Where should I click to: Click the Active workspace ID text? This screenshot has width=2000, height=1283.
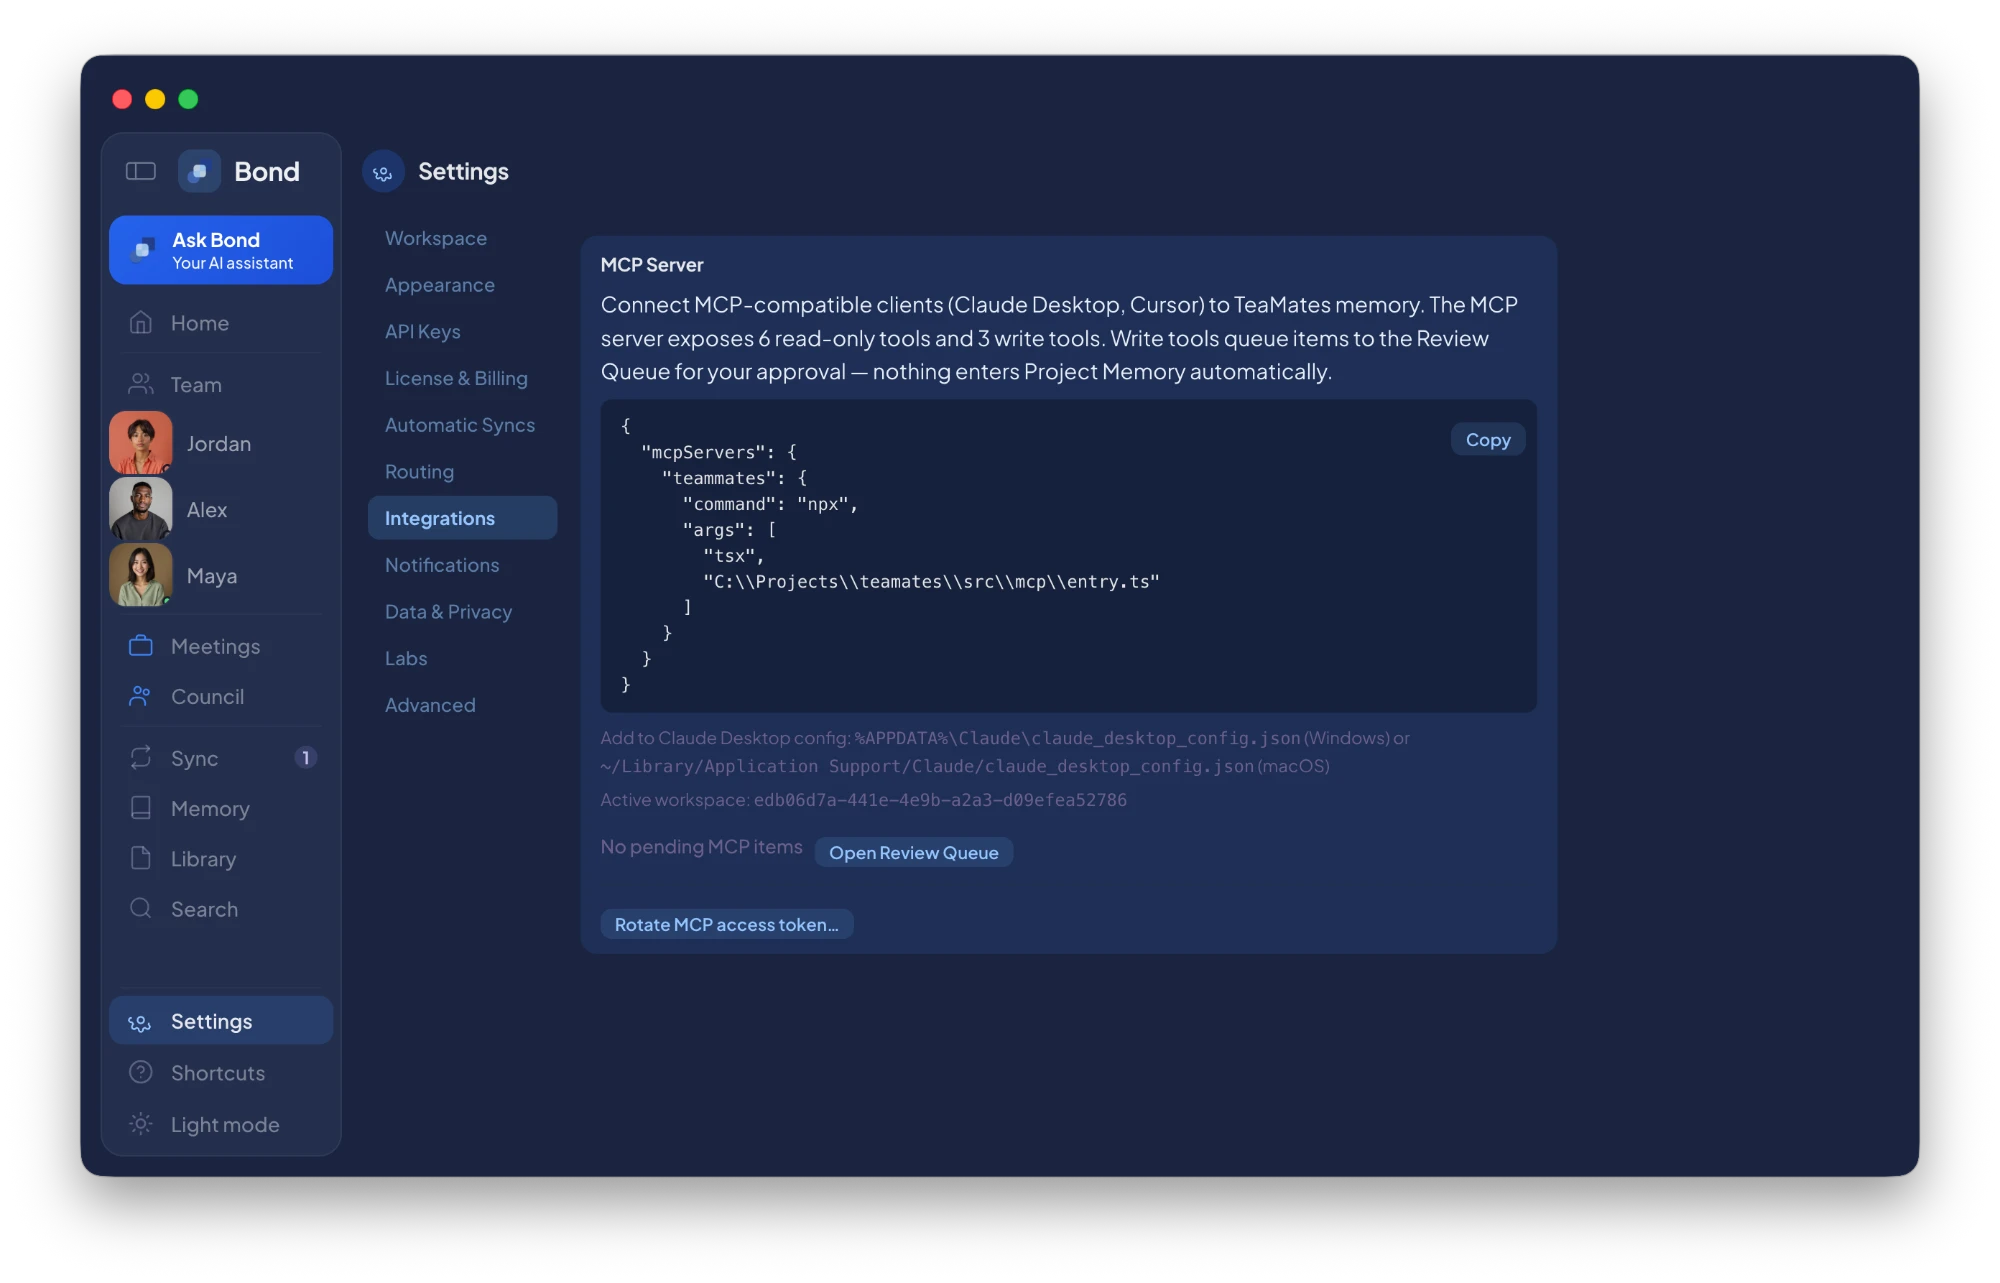[x=940, y=799]
